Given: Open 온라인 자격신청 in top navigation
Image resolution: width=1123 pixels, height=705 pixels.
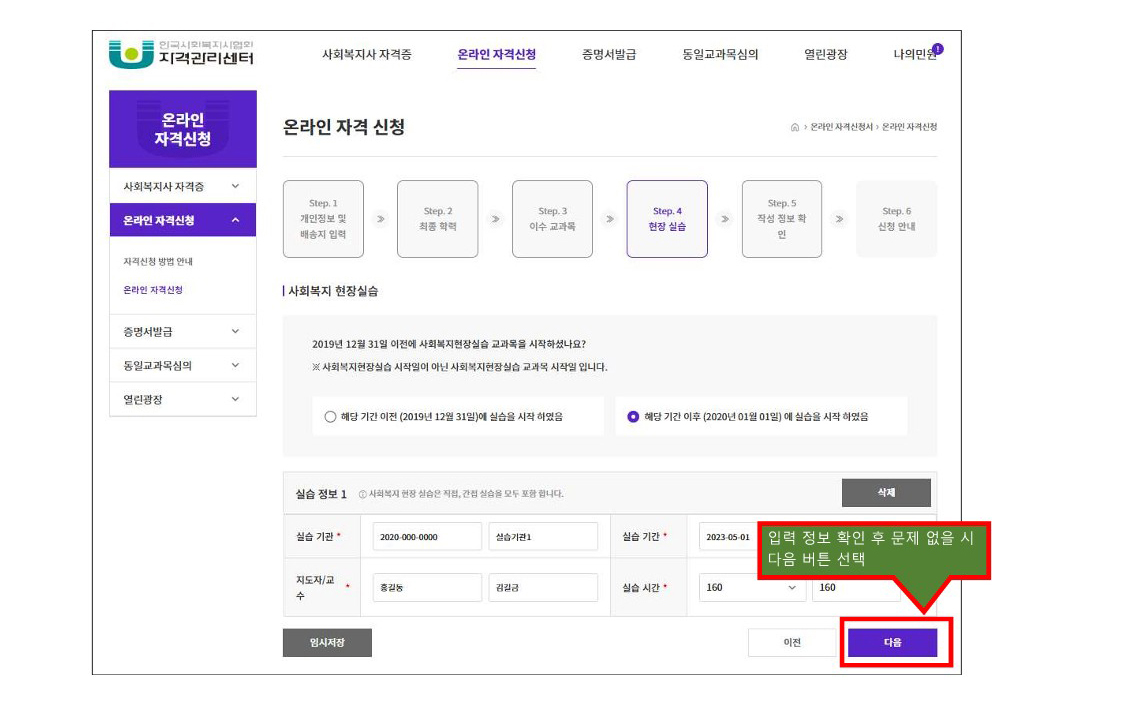Looking at the screenshot, I should click(496, 54).
